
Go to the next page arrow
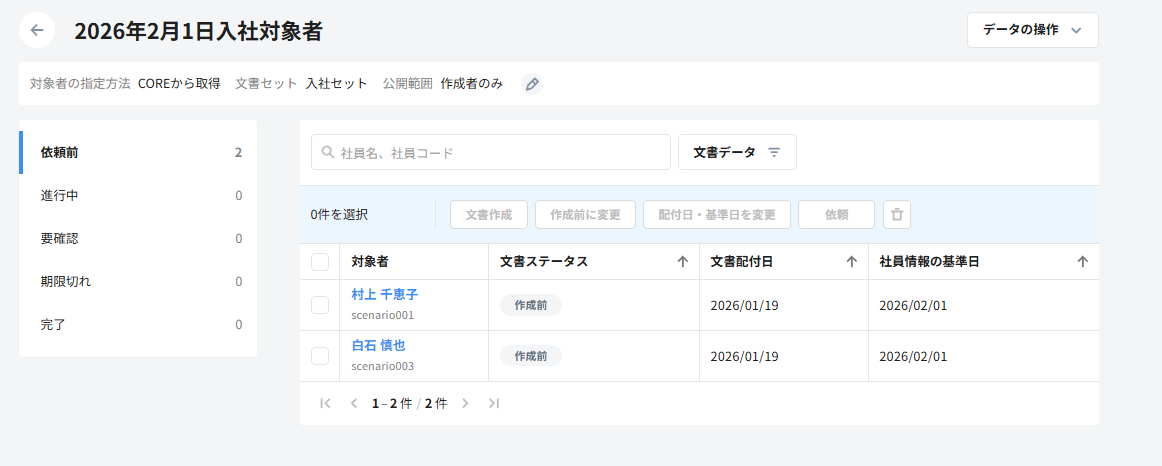465,403
